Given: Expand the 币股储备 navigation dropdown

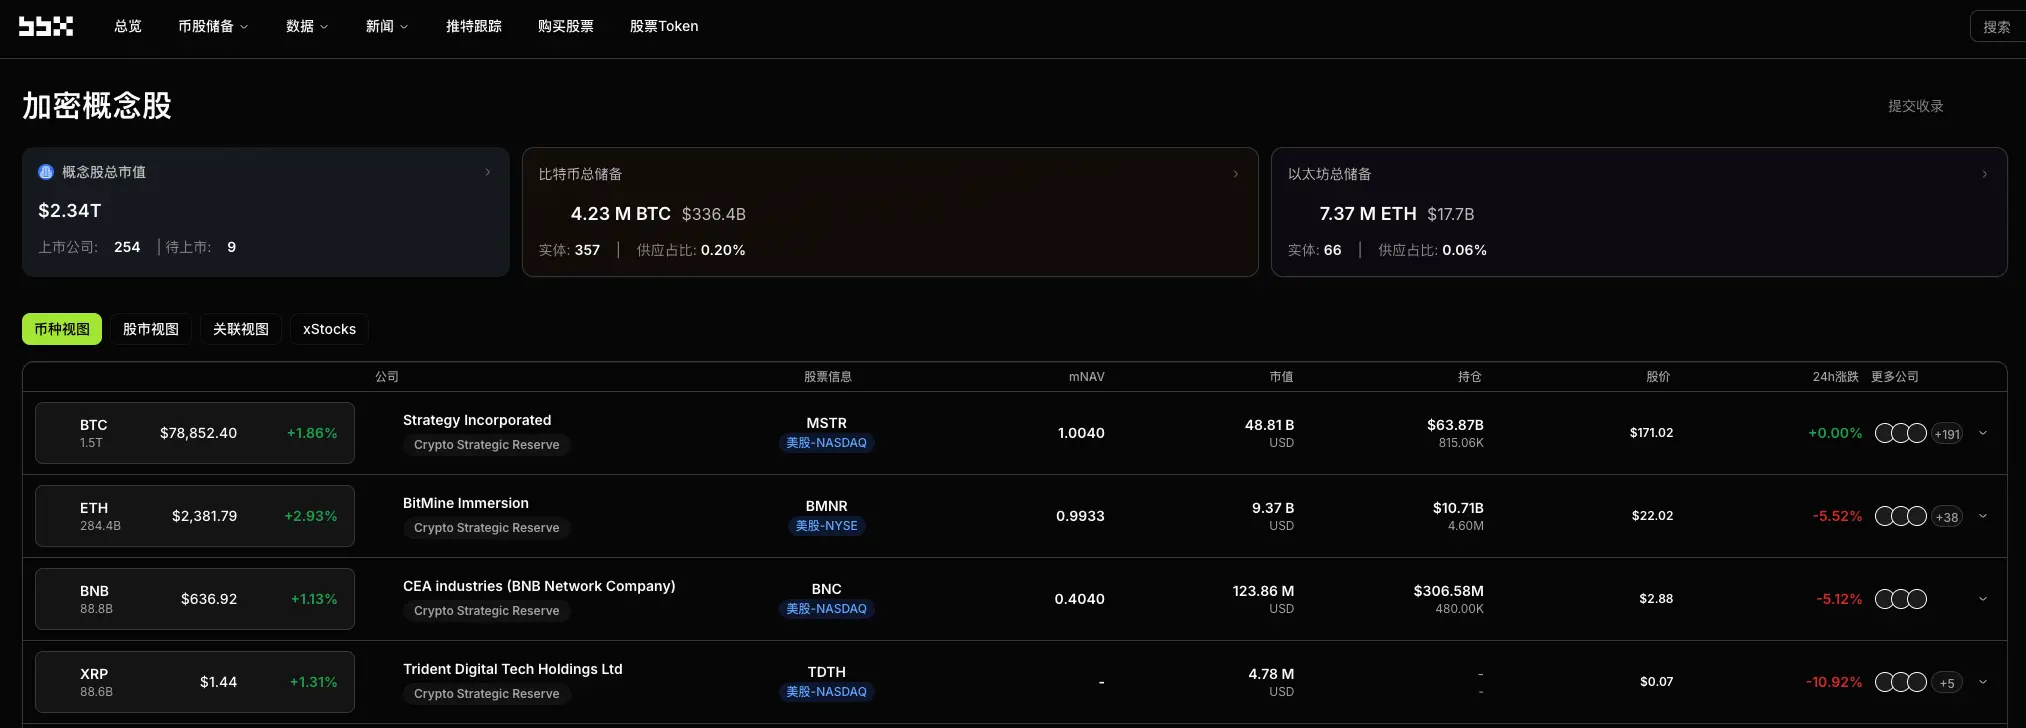Looking at the screenshot, I should coord(212,26).
